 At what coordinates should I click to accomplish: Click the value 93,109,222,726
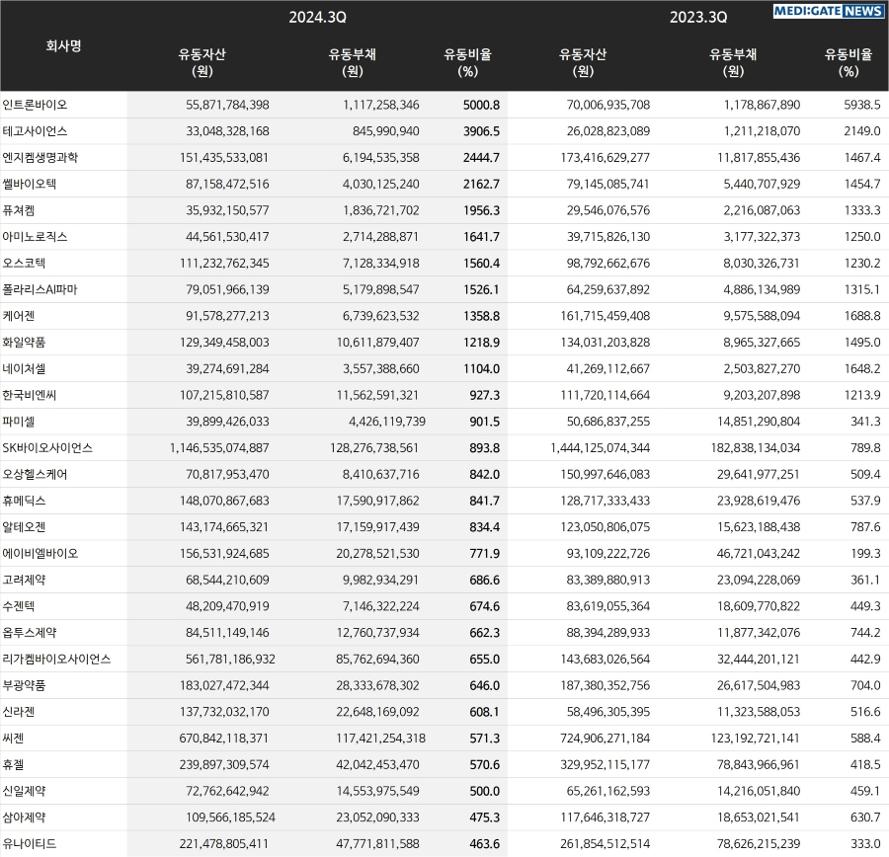608,553
